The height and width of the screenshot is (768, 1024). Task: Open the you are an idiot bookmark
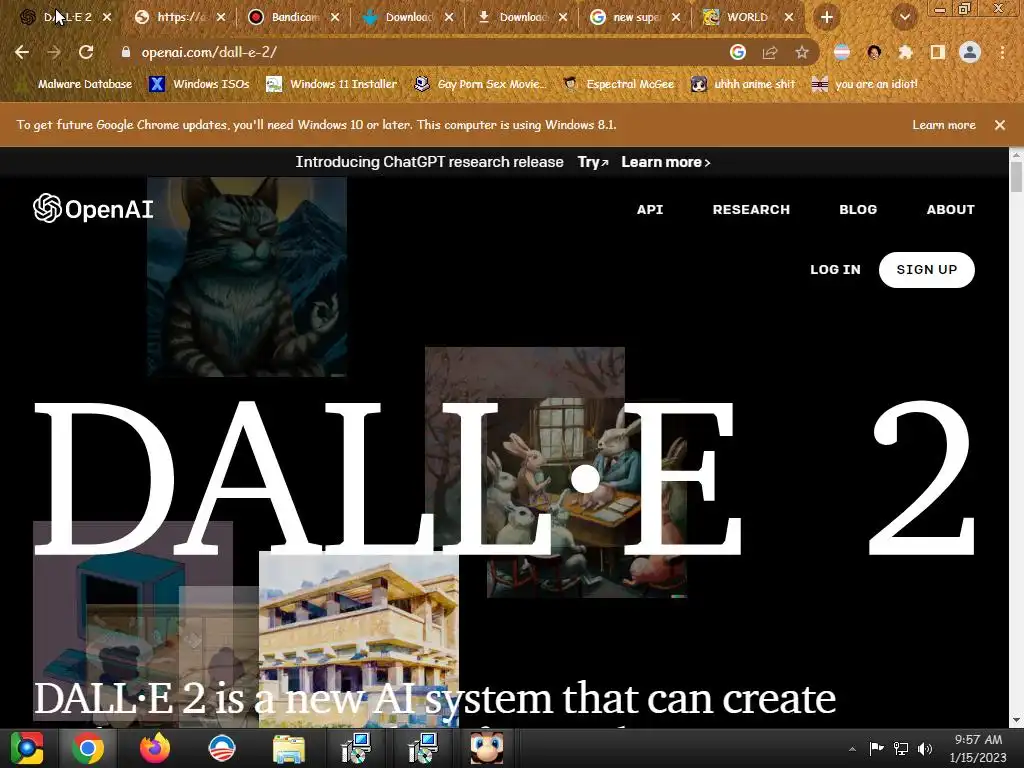coord(865,84)
